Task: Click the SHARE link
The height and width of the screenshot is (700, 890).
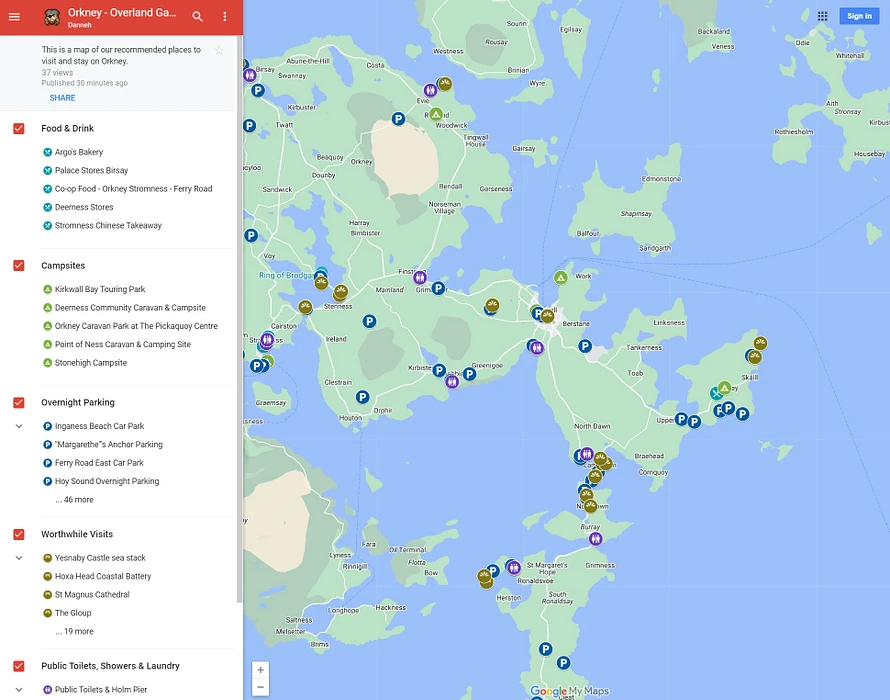Action: click(x=62, y=98)
